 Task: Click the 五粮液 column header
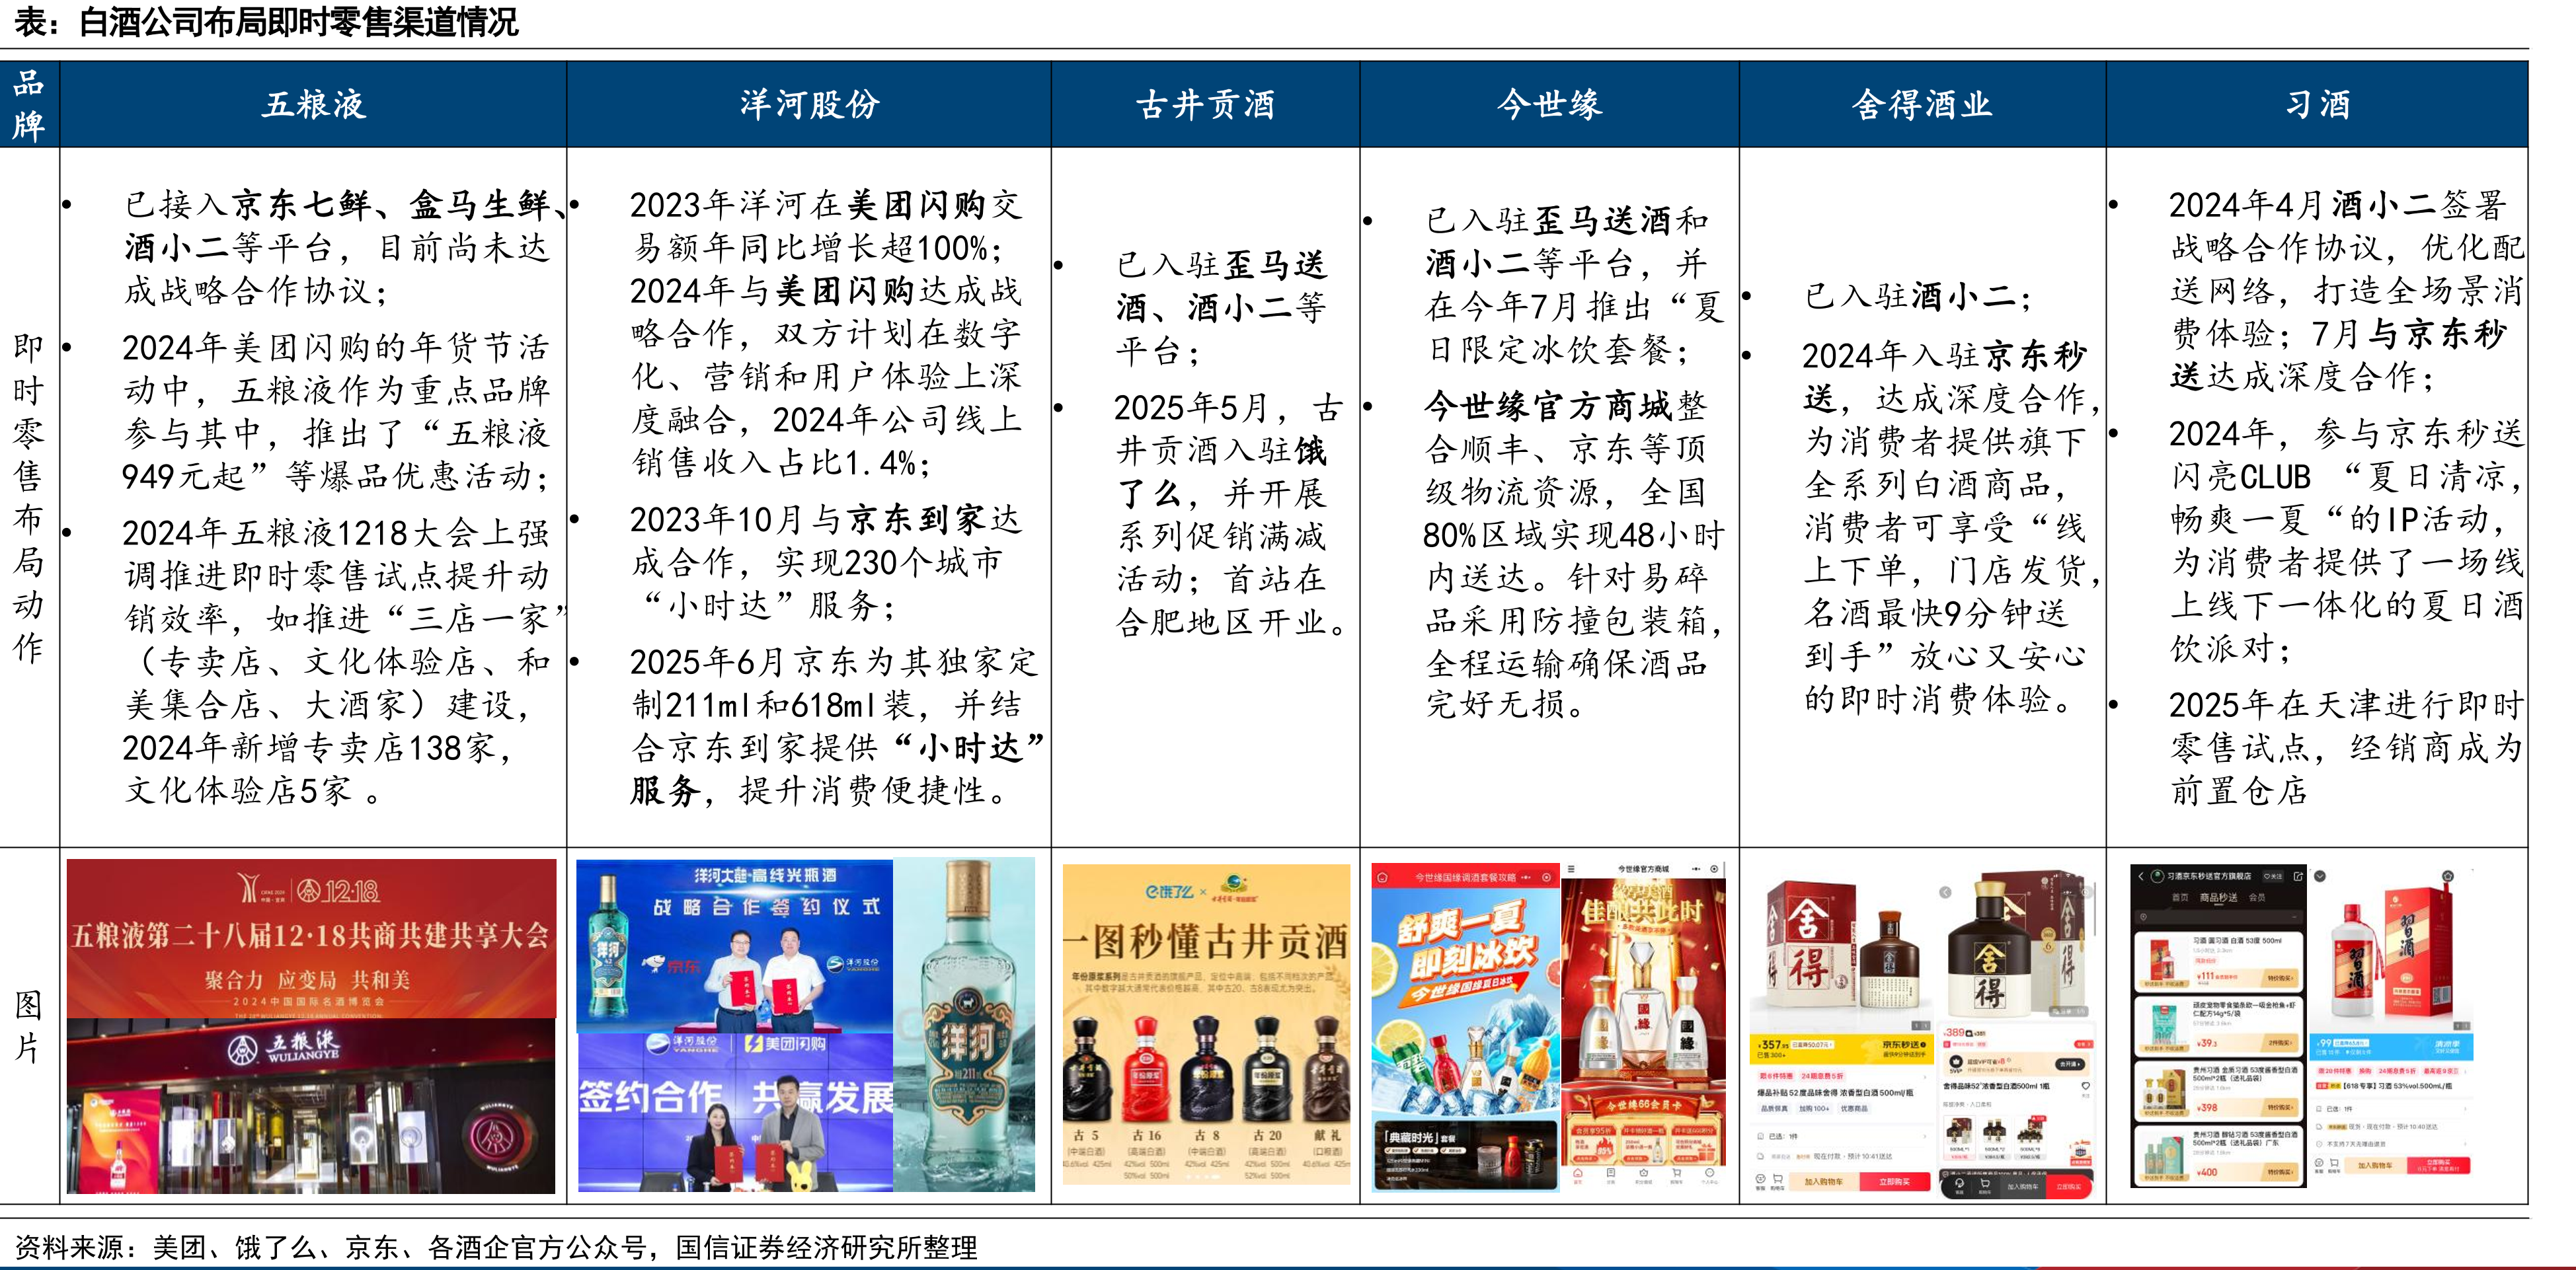click(x=313, y=104)
